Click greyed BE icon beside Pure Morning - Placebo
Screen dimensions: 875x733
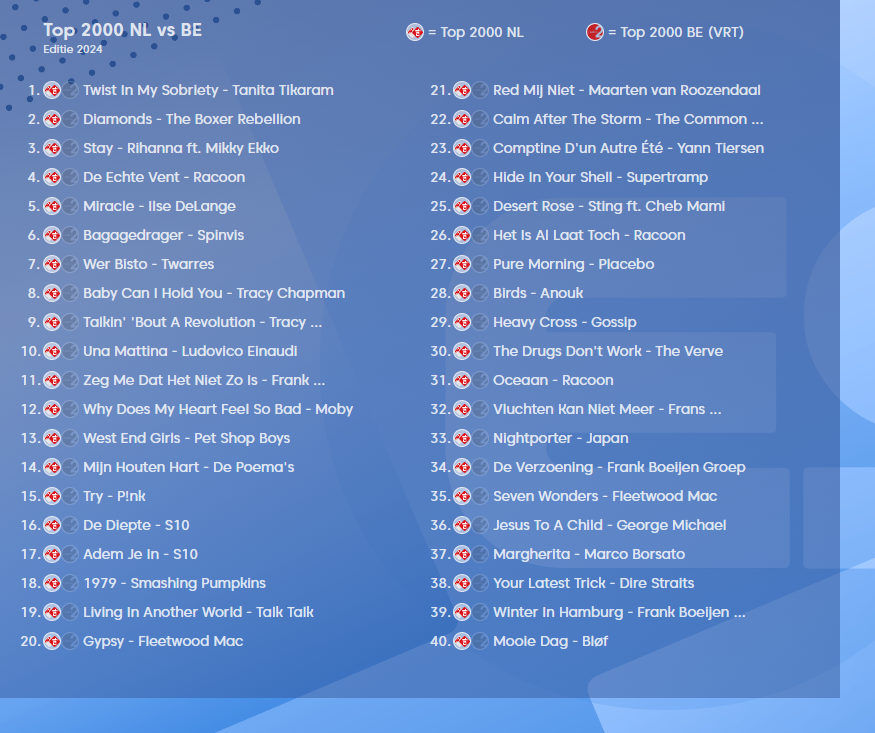(480, 264)
